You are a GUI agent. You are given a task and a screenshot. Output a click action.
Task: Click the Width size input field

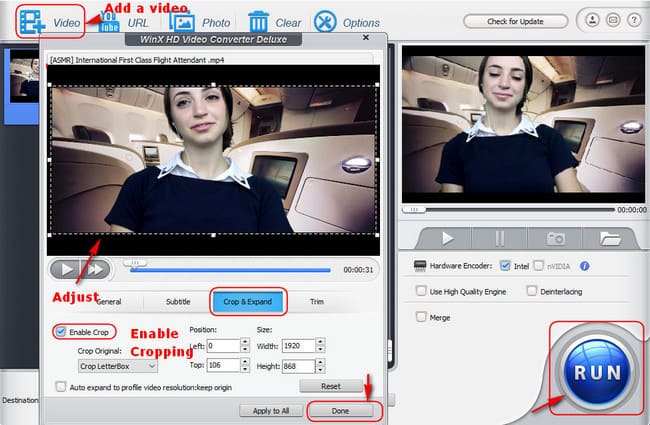coord(298,346)
